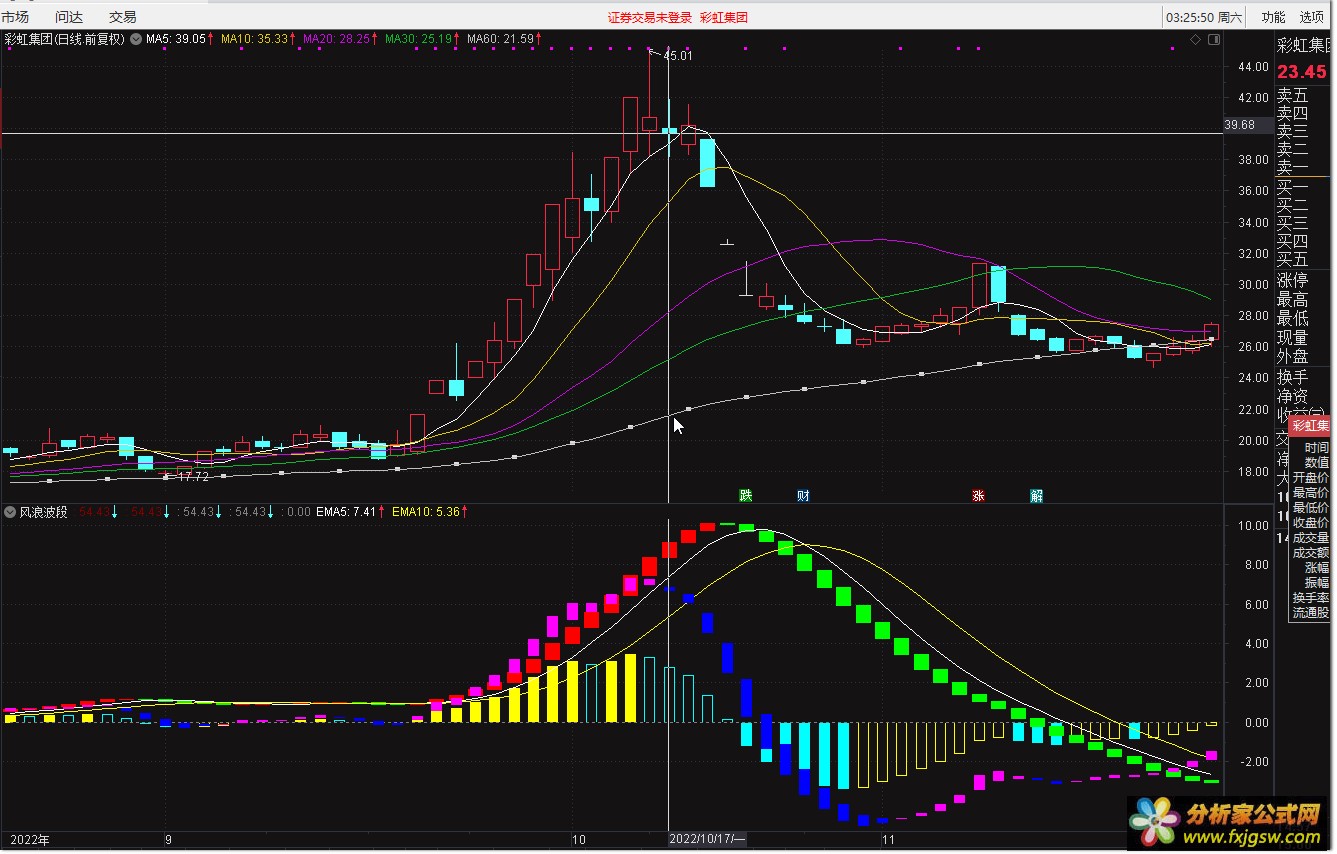Screen dimensions: 1337x854
Task: Expand the 风浪波段 indicator dropdown arrow
Action: [x=10, y=512]
